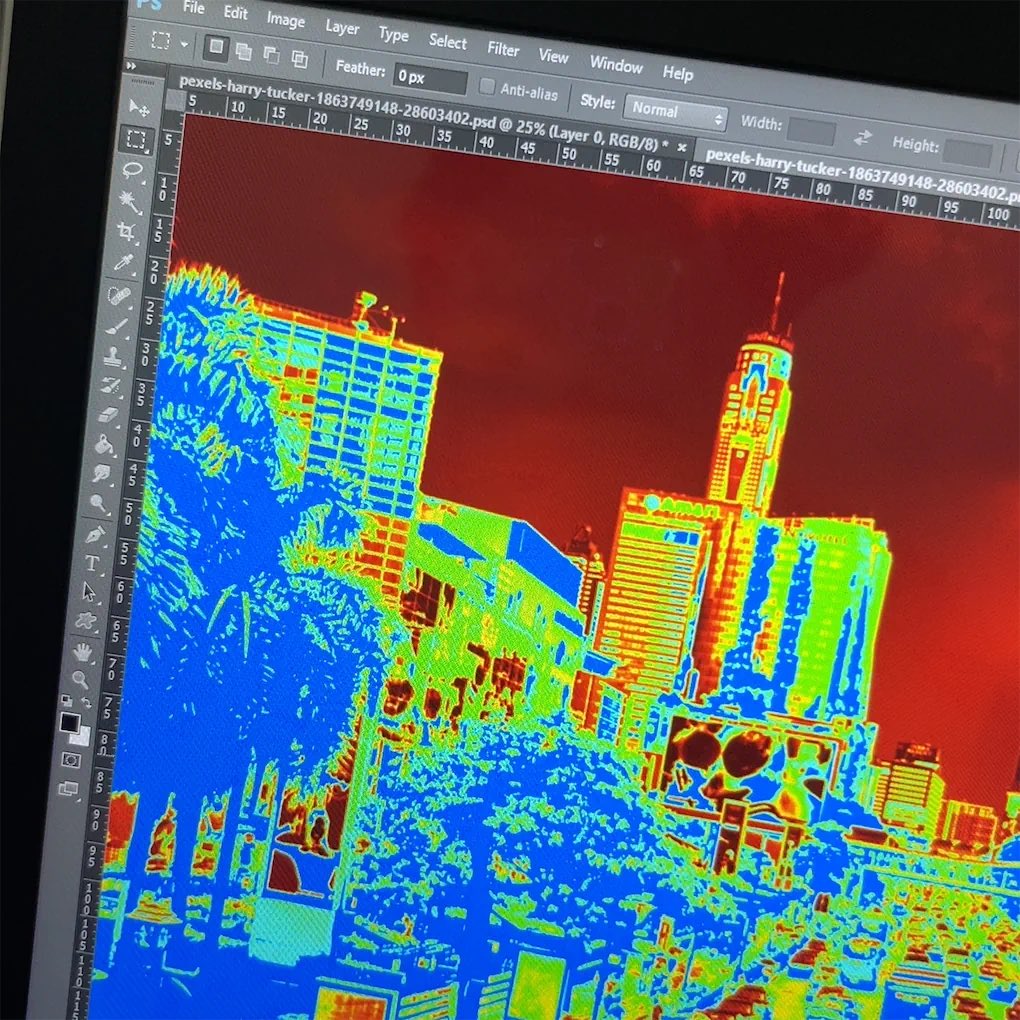Open the Select menu
This screenshot has height=1020, width=1020.
pyautogui.click(x=448, y=42)
